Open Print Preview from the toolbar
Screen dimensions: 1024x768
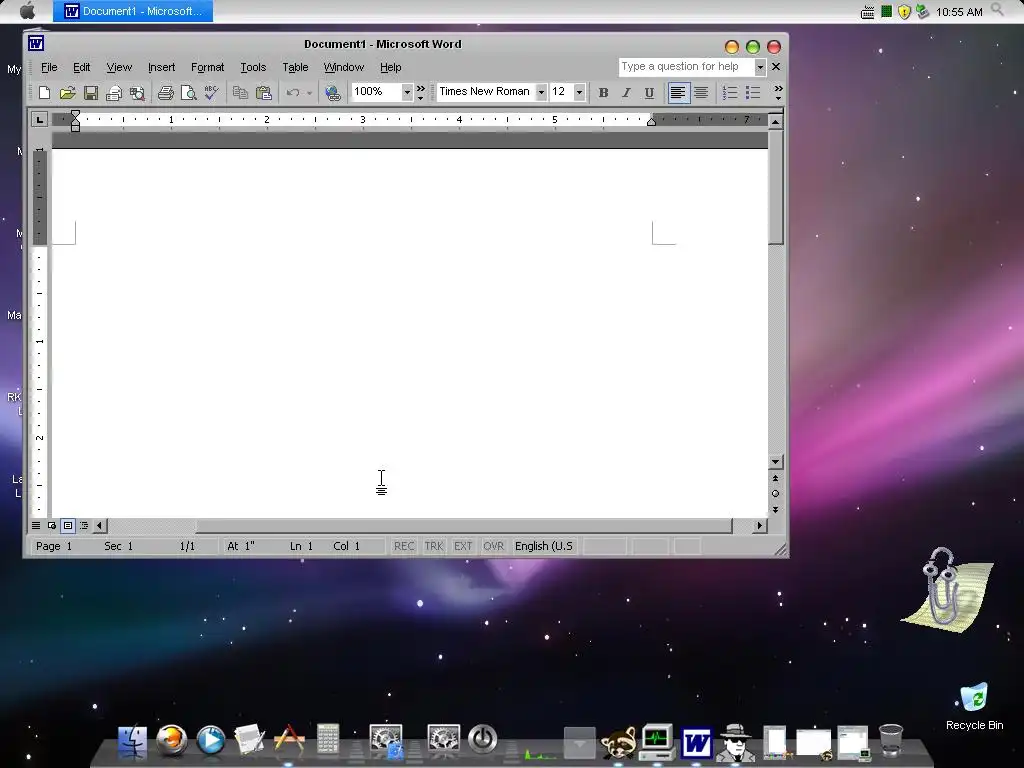click(189, 93)
